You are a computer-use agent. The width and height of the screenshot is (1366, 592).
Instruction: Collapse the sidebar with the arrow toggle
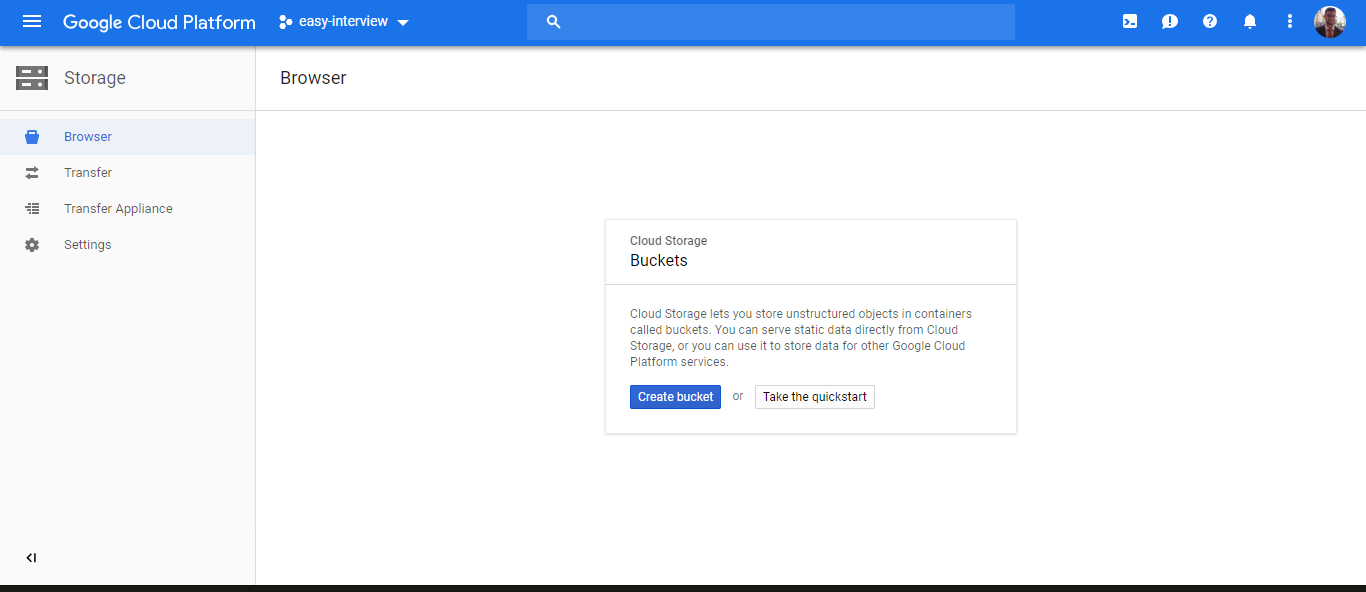[32, 558]
